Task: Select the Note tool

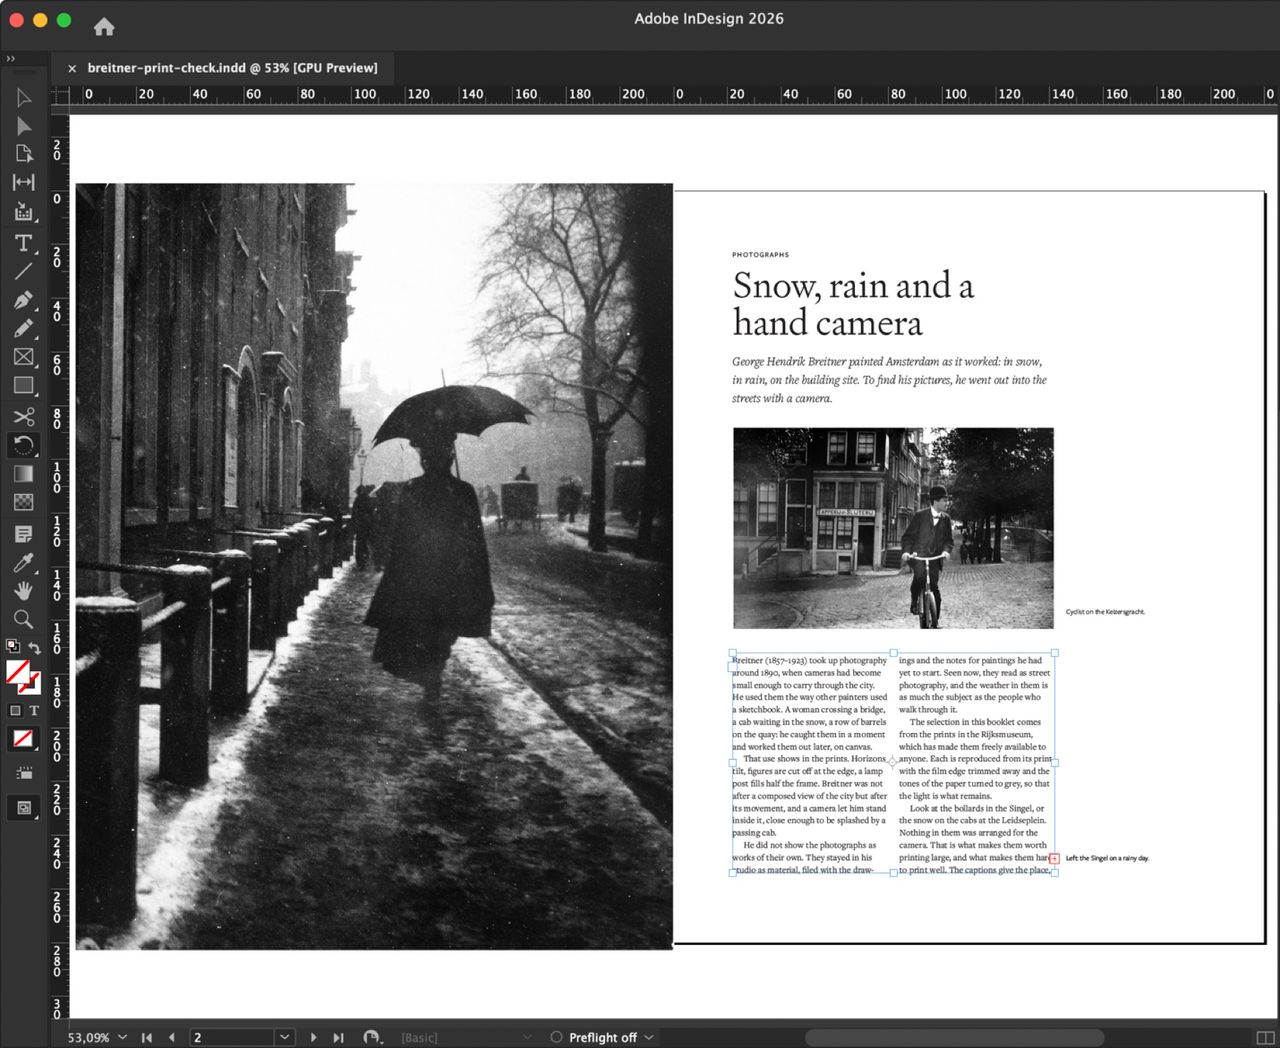Action: [x=24, y=534]
